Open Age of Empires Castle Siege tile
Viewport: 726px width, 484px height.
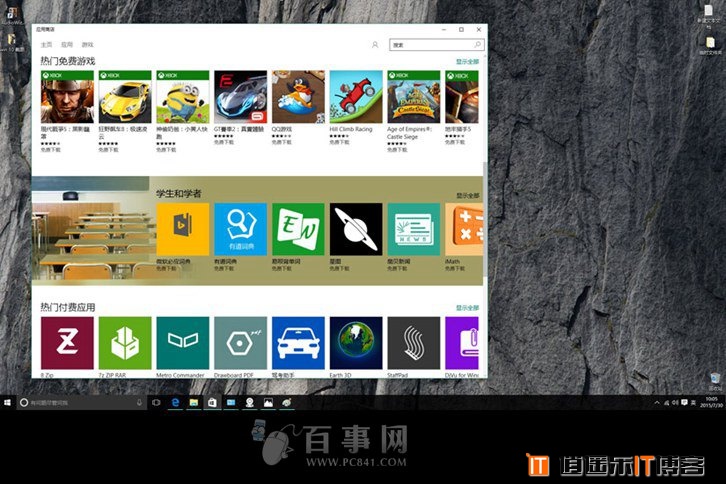pyautogui.click(x=413, y=97)
